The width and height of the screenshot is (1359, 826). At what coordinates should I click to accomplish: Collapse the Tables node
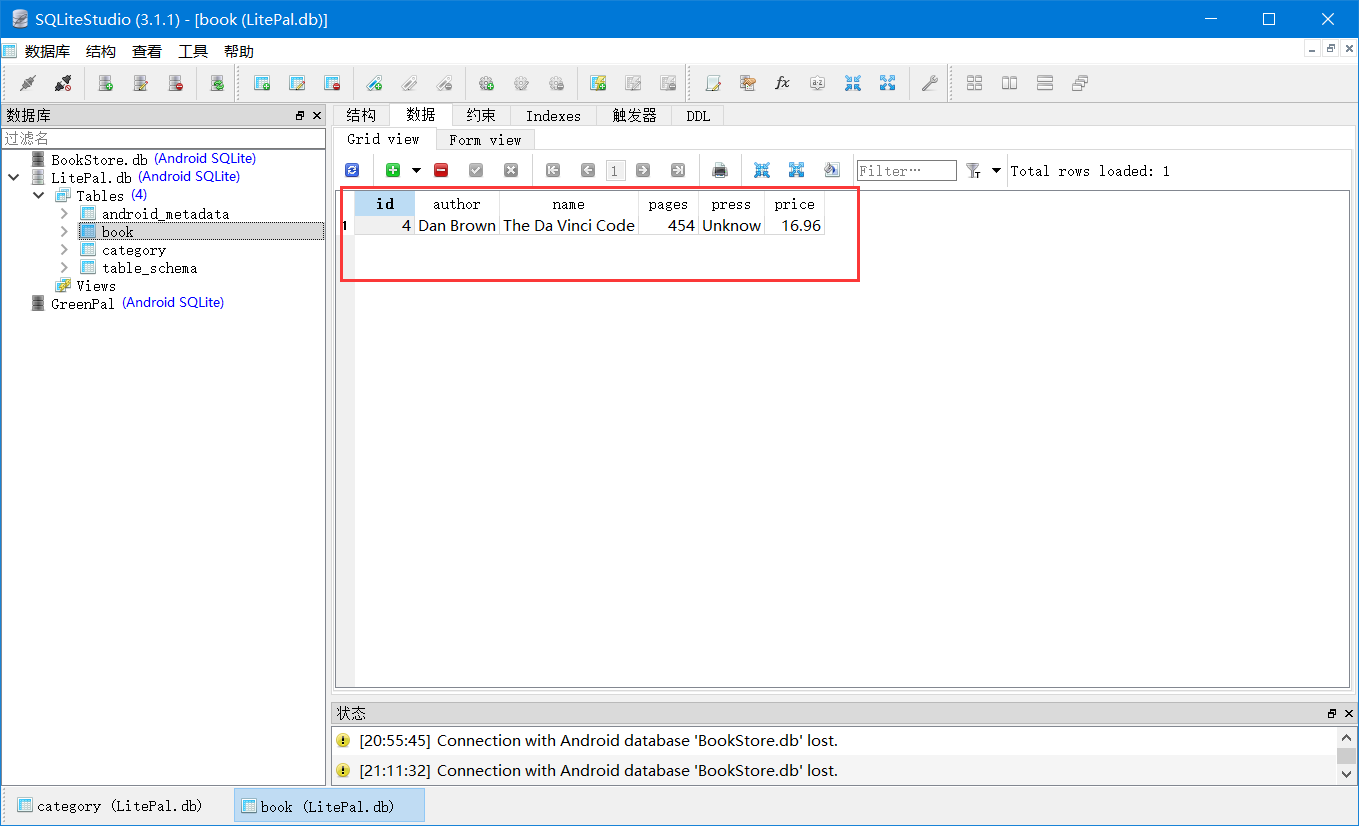click(x=39, y=196)
